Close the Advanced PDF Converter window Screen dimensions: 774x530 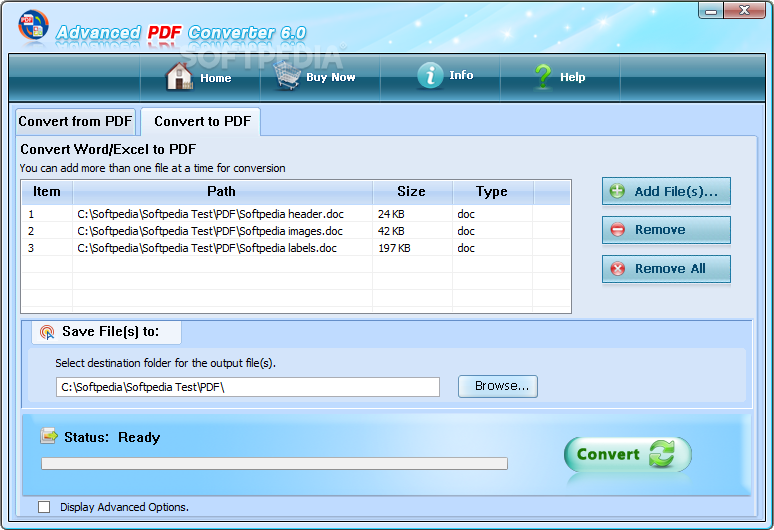pyautogui.click(x=744, y=10)
